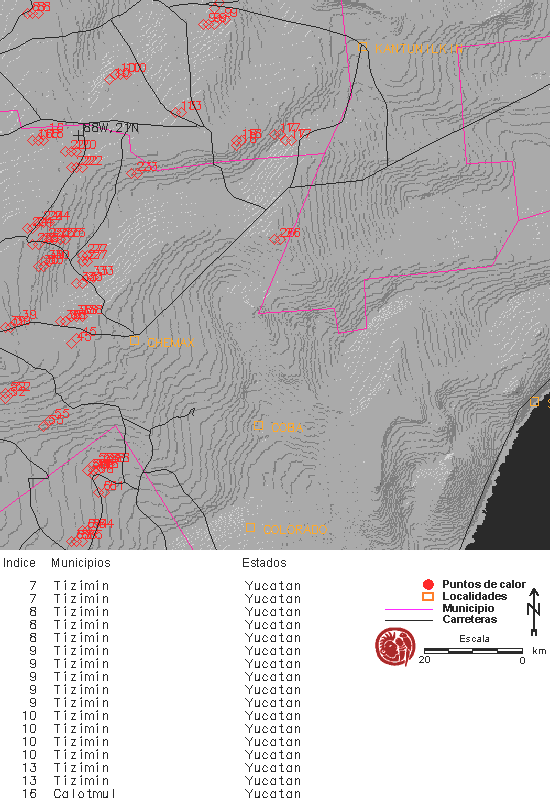Click the isolated heat point on magenta boundary

click(276, 239)
